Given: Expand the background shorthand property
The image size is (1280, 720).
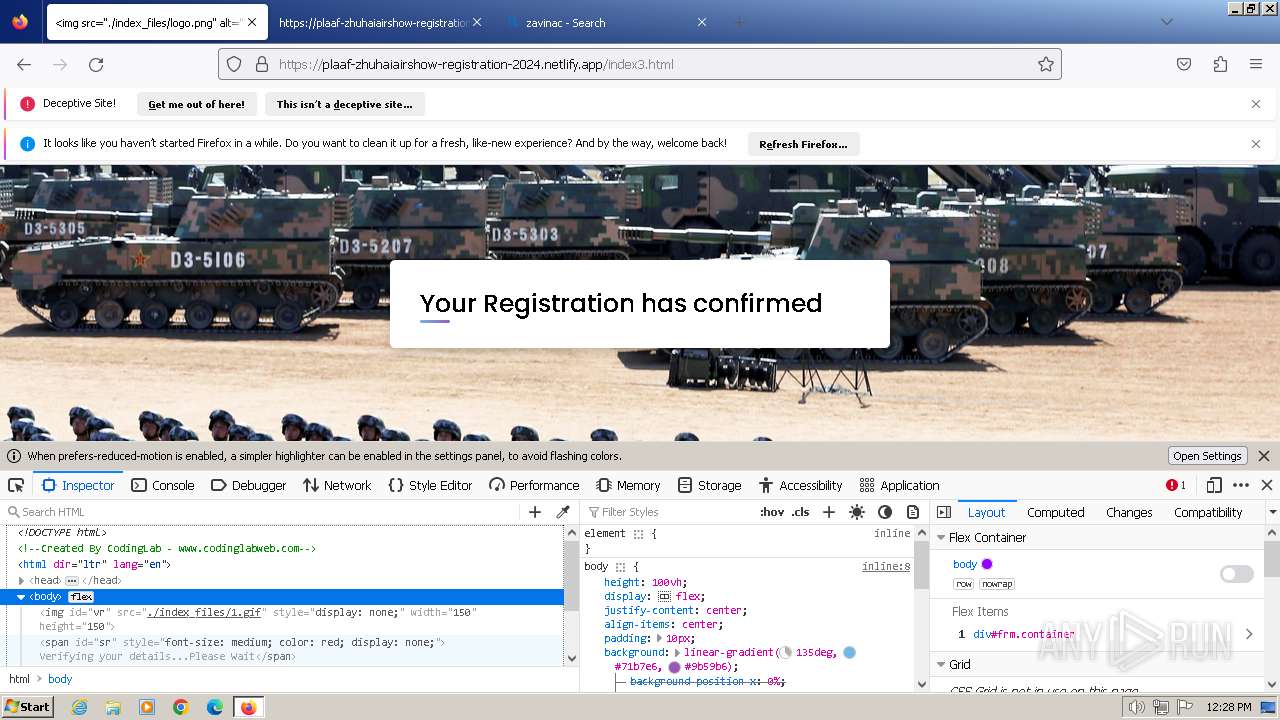Looking at the screenshot, I should [677, 652].
